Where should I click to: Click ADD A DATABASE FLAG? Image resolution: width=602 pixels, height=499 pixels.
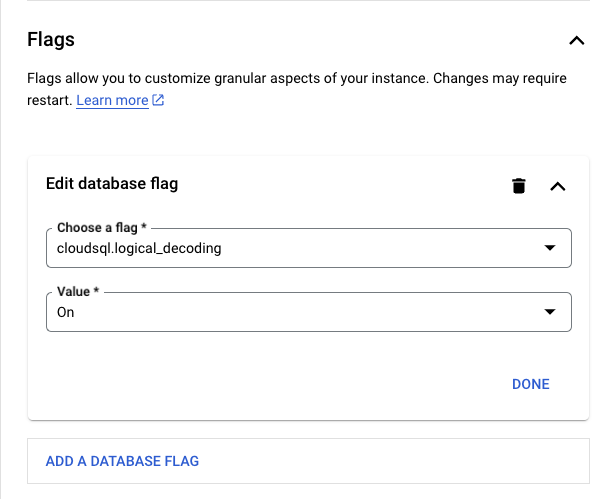[x=122, y=461]
